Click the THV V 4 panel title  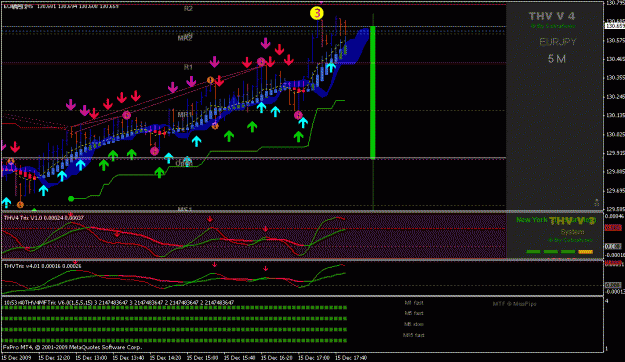pyautogui.click(x=552, y=16)
